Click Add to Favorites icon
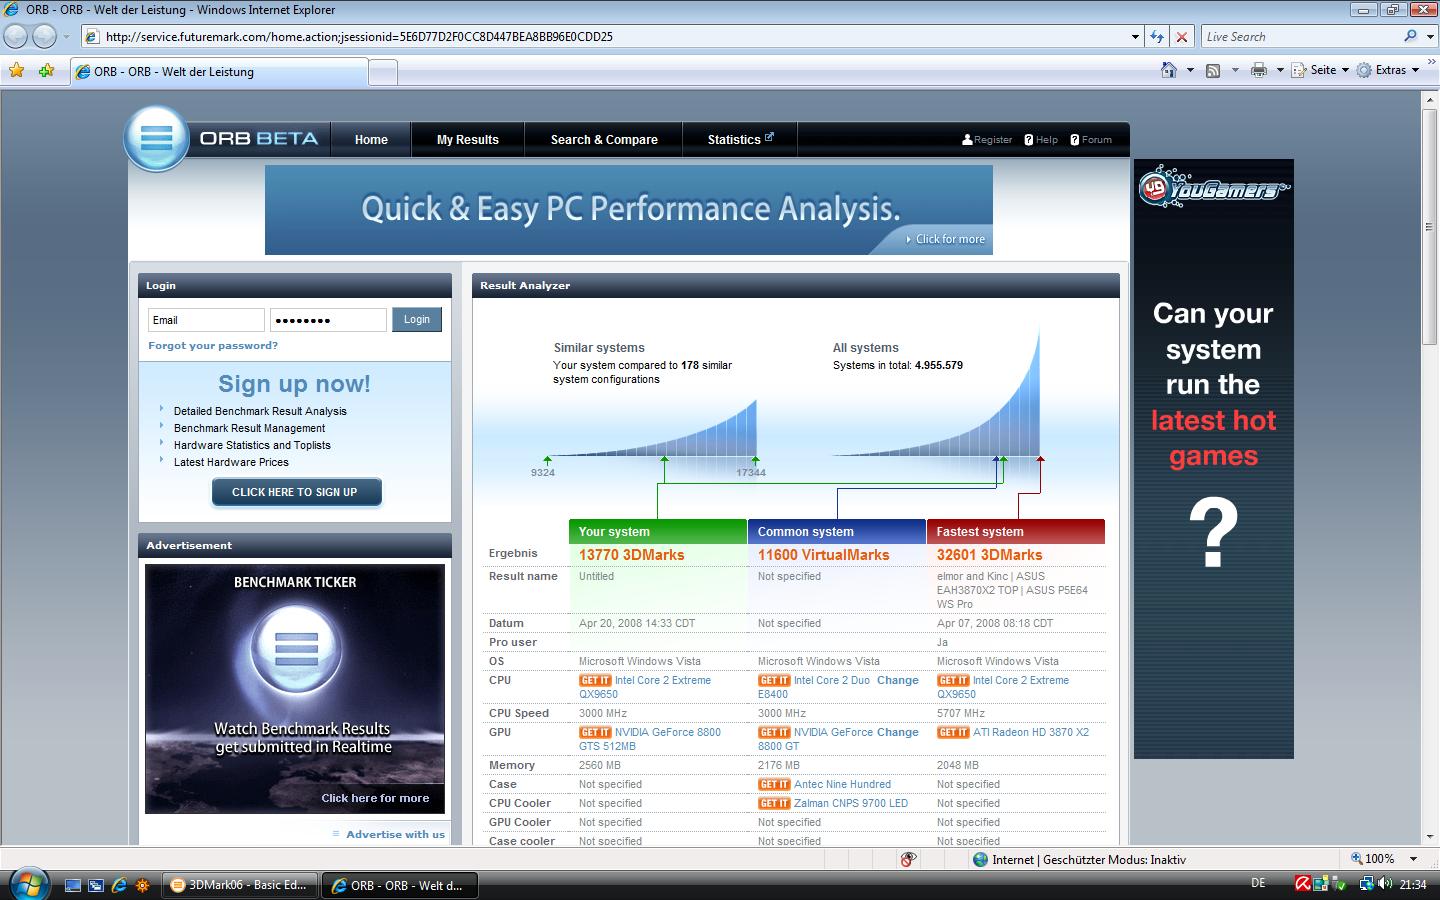This screenshot has height=900, width=1440. coord(46,70)
